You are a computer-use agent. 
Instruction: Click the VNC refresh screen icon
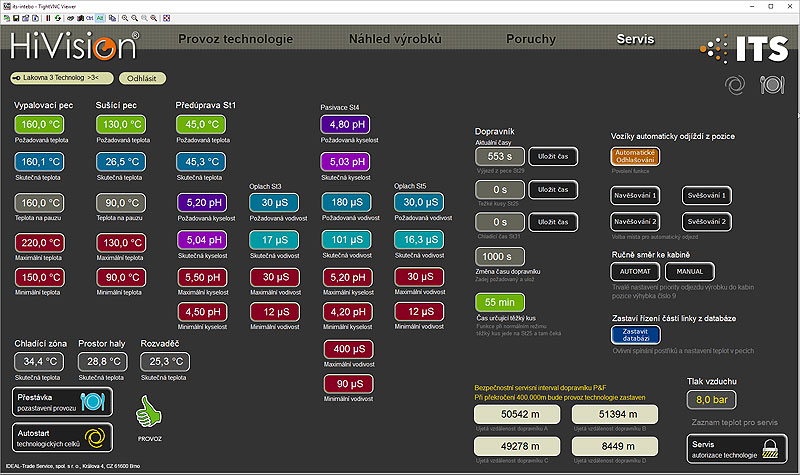point(59,18)
